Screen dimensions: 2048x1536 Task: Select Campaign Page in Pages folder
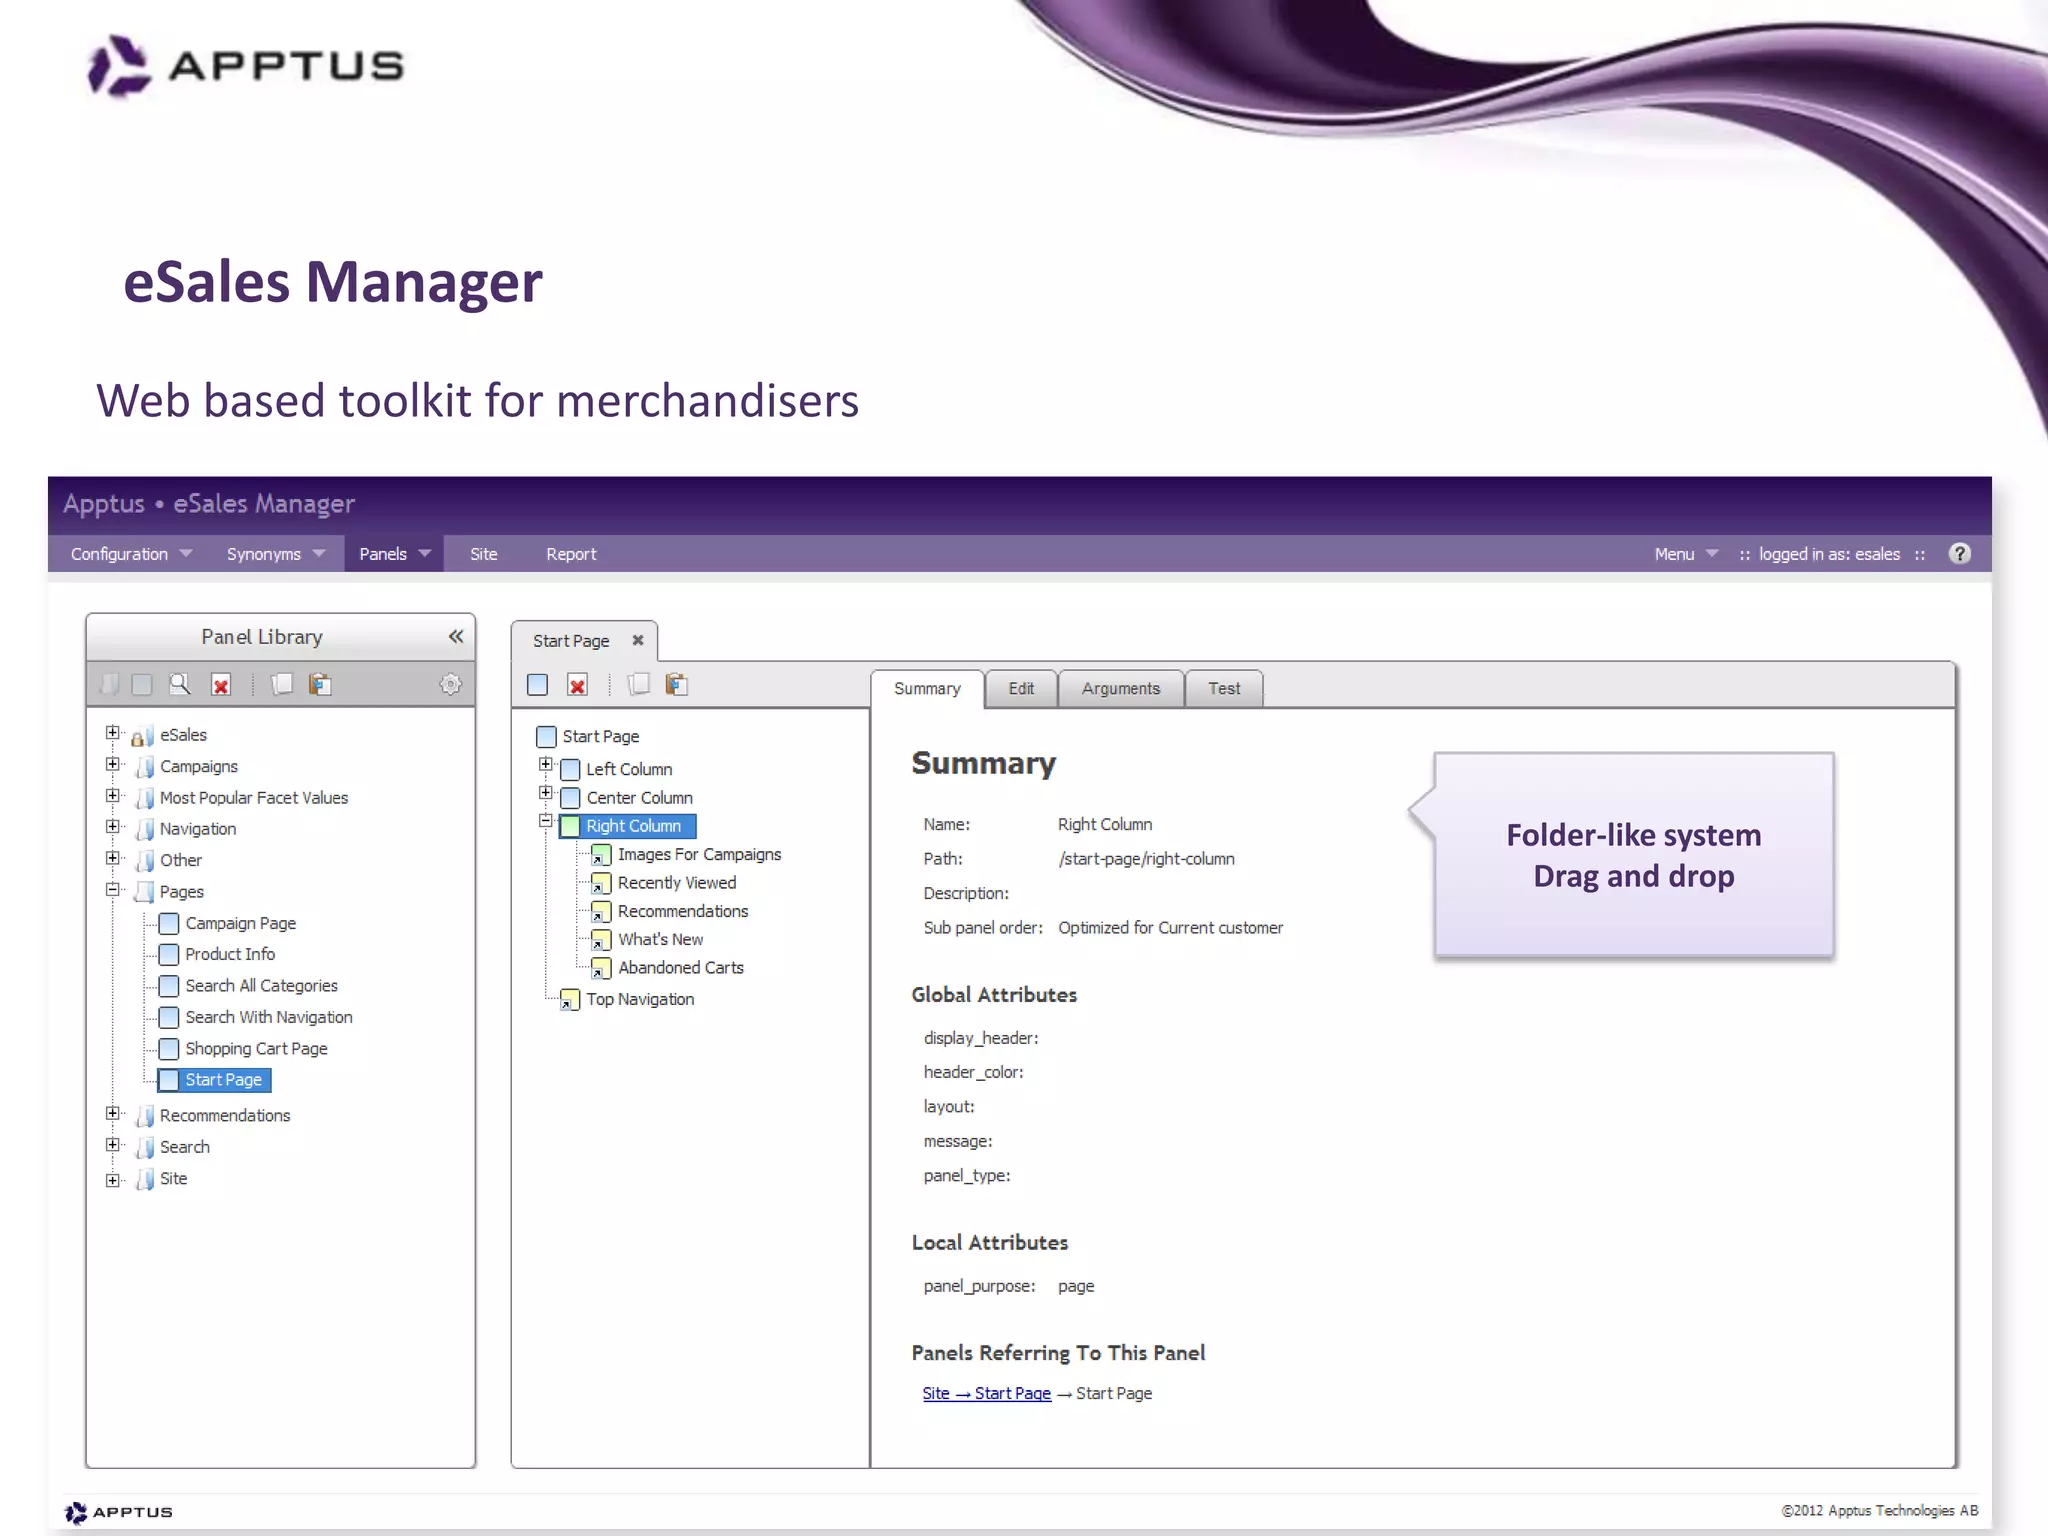(x=241, y=923)
